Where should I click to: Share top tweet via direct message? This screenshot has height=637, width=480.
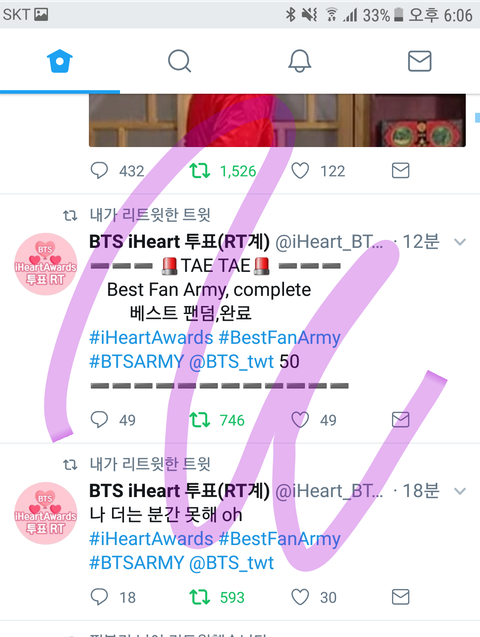tap(400, 171)
